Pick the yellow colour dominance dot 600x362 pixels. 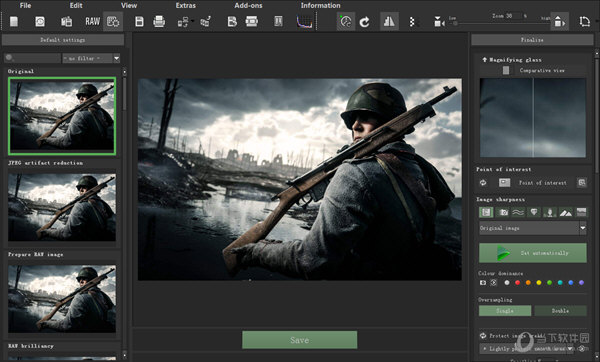pos(539,283)
